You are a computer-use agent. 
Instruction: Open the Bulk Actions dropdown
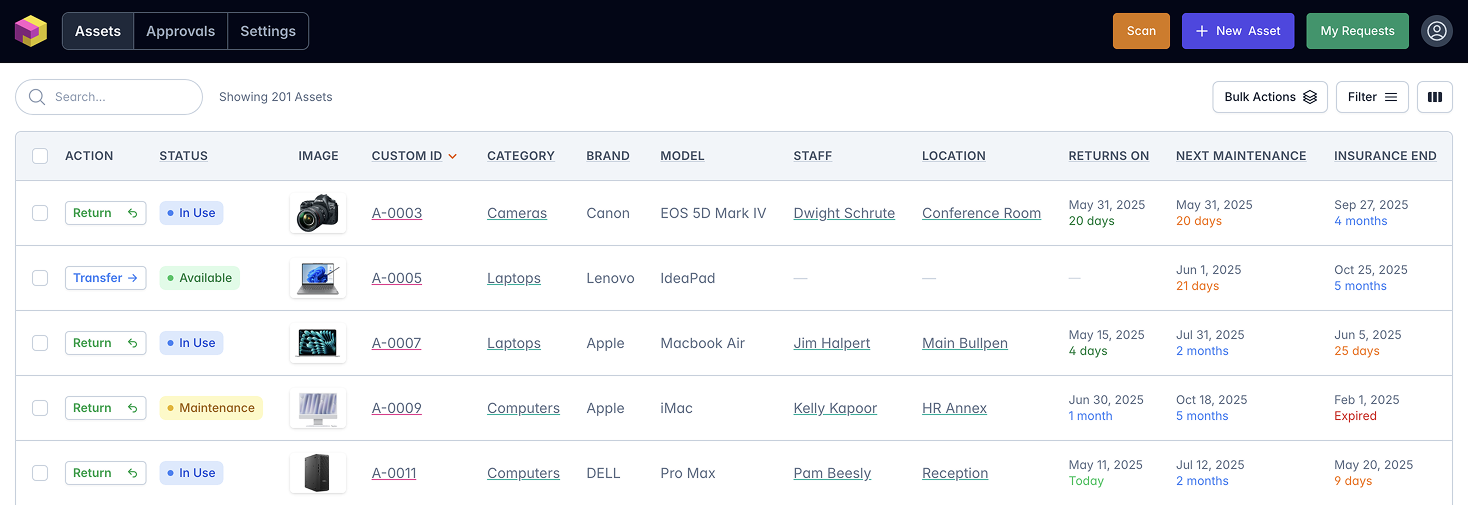tap(1270, 97)
